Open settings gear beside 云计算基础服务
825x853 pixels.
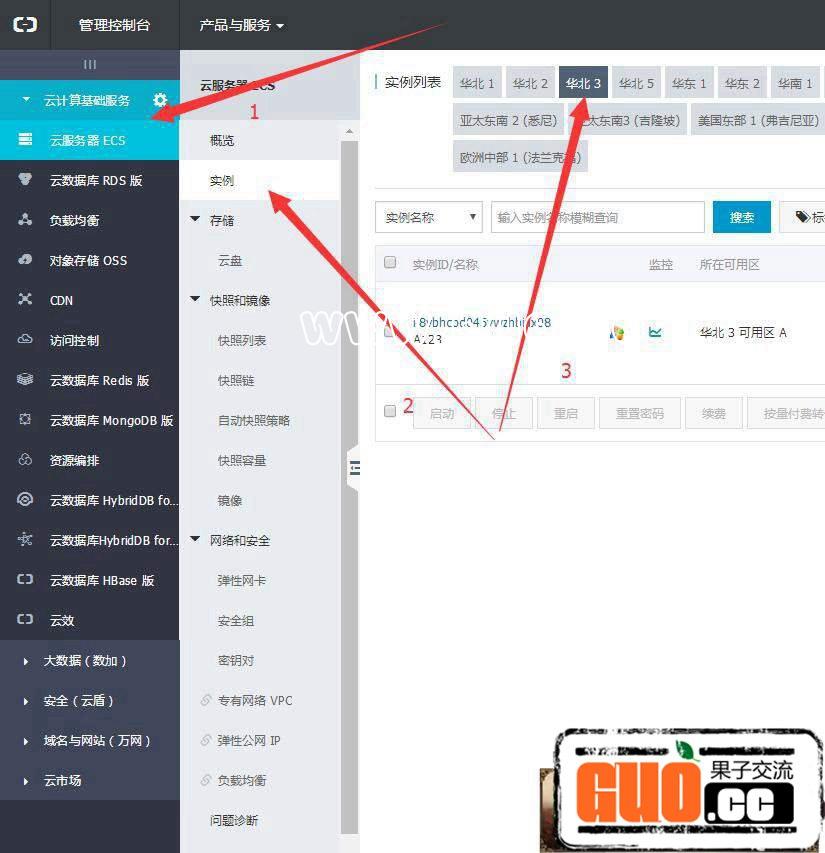point(160,100)
